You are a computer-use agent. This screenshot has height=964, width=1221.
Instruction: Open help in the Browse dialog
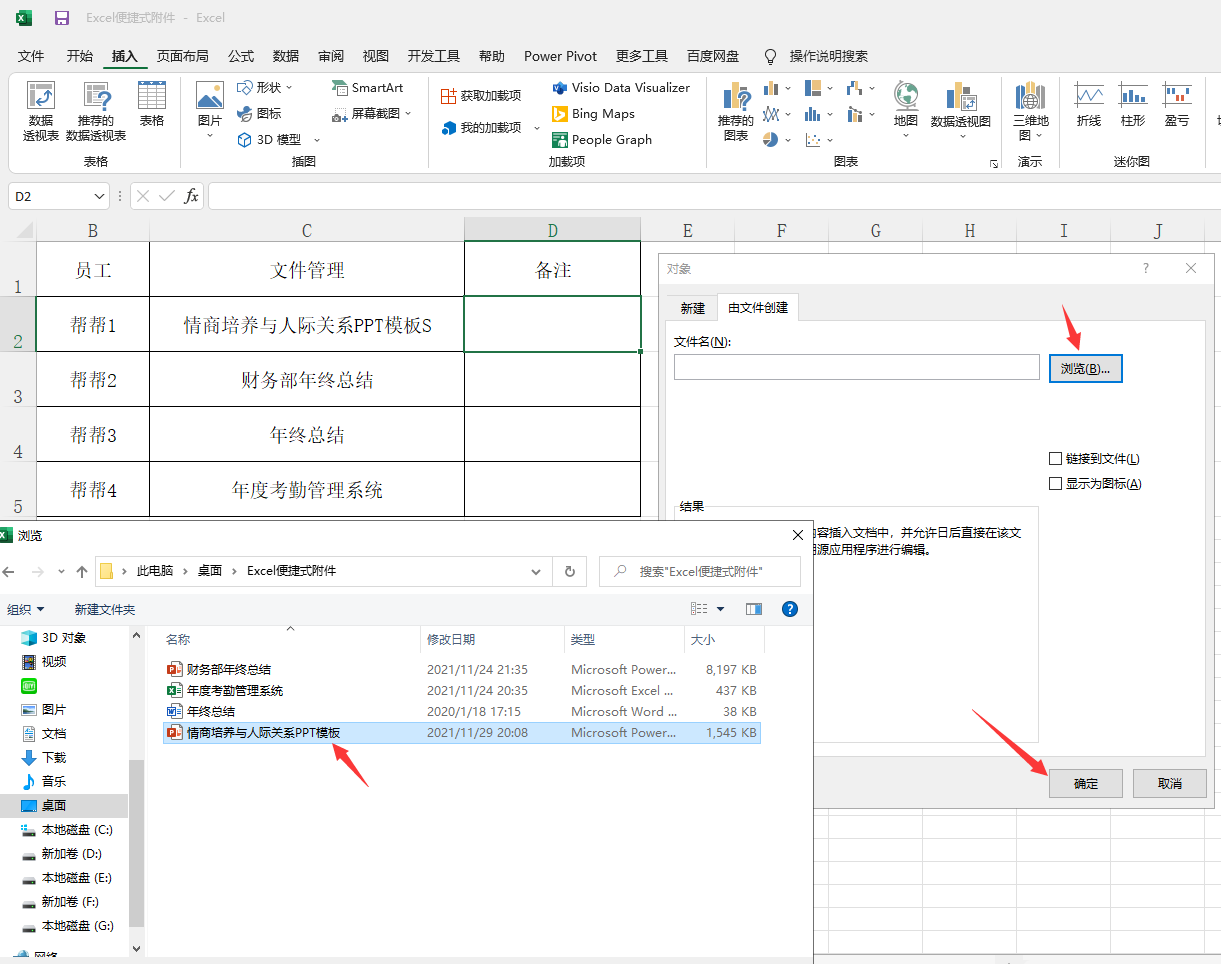click(789, 609)
